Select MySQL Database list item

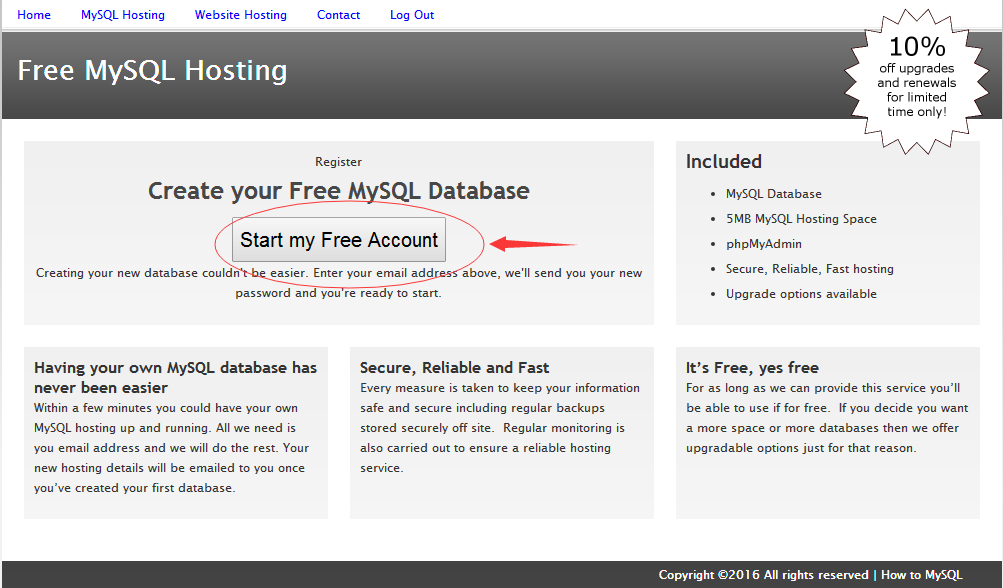pyautogui.click(x=773, y=194)
